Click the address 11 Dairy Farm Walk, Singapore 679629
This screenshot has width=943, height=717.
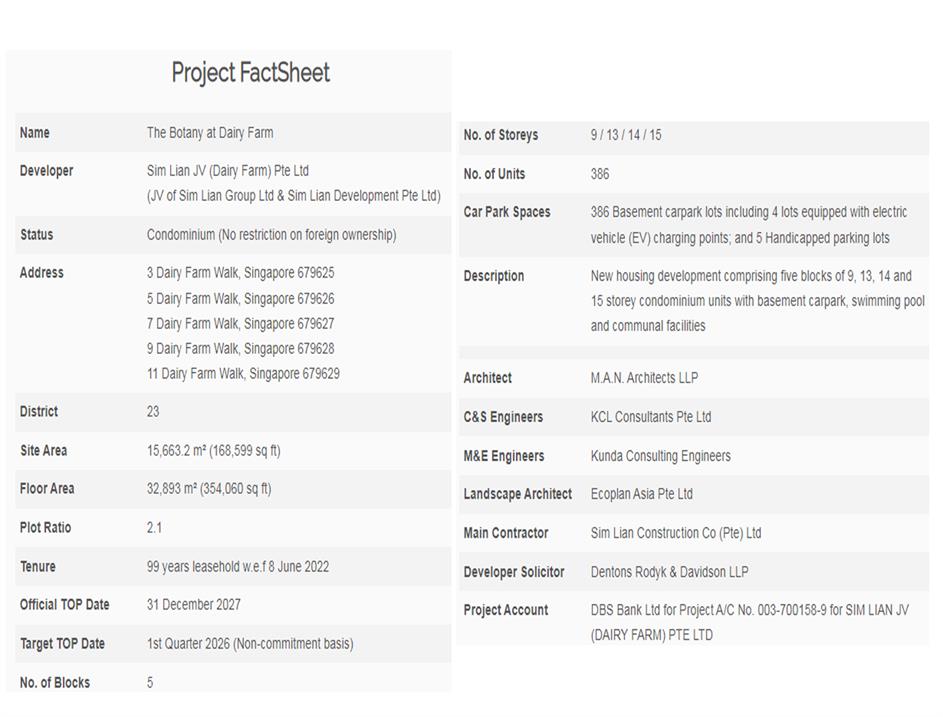(243, 374)
